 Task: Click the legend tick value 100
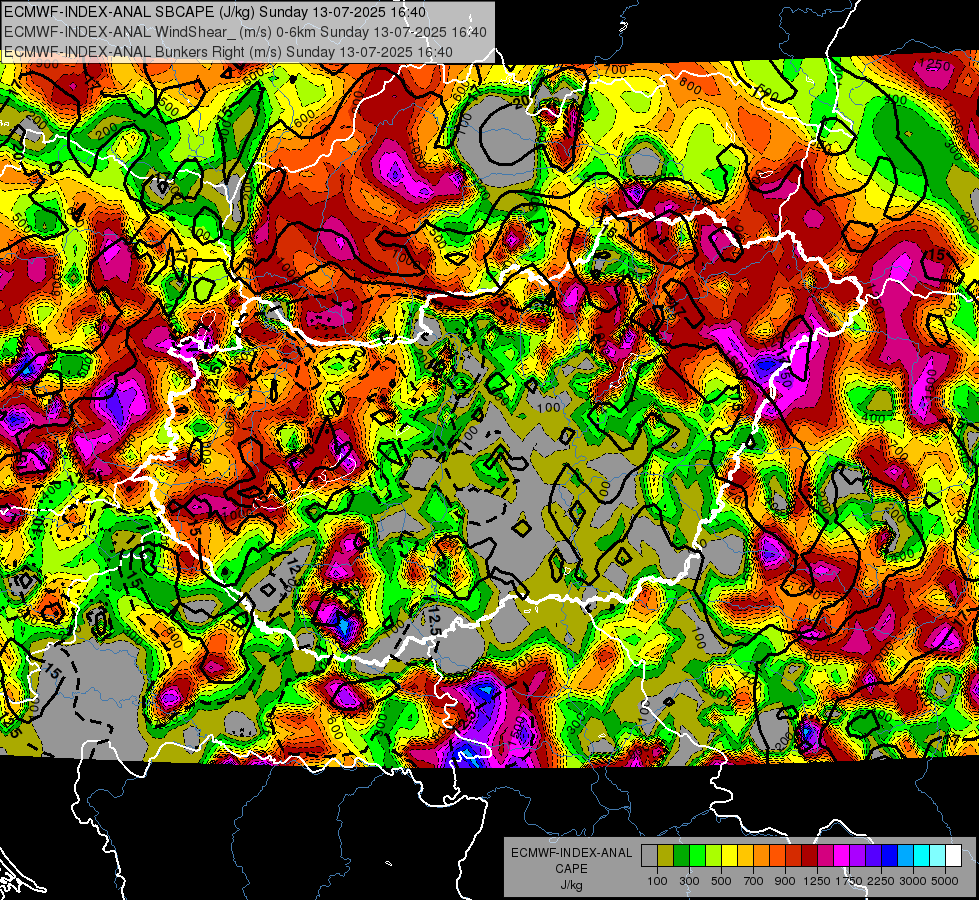click(x=657, y=881)
